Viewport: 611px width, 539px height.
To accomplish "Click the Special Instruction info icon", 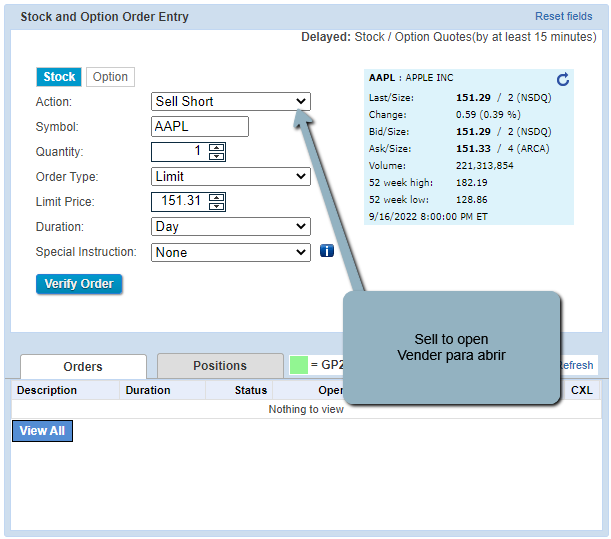I will tap(327, 252).
